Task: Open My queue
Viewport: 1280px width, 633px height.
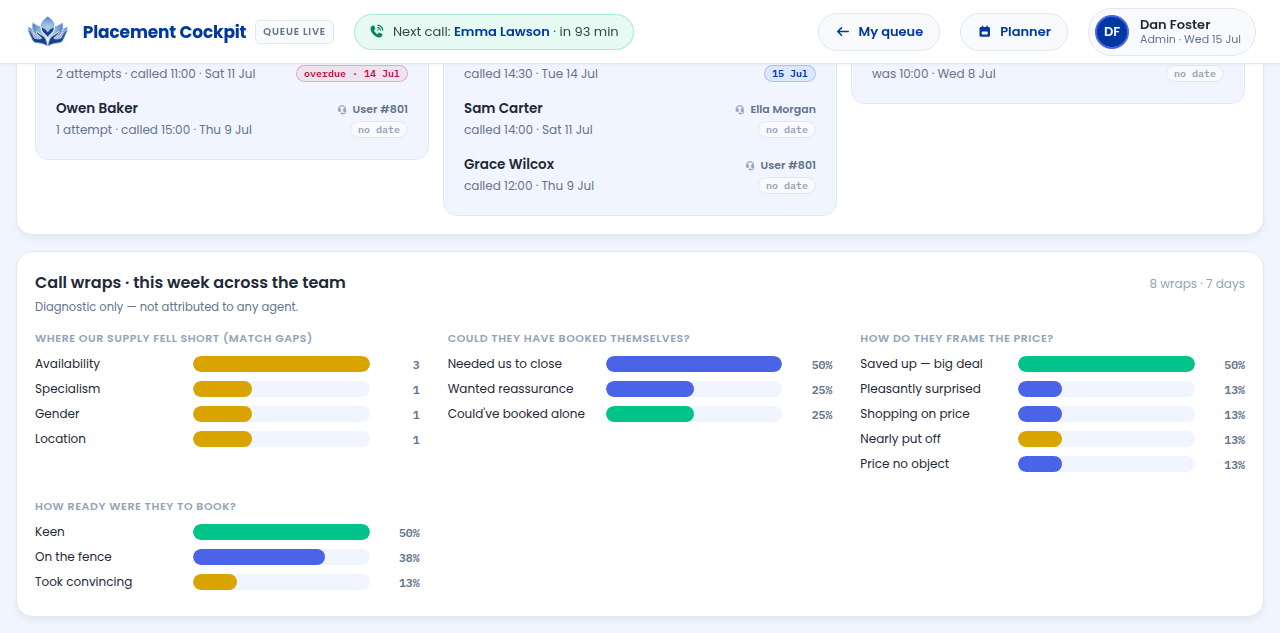Action: pos(879,32)
